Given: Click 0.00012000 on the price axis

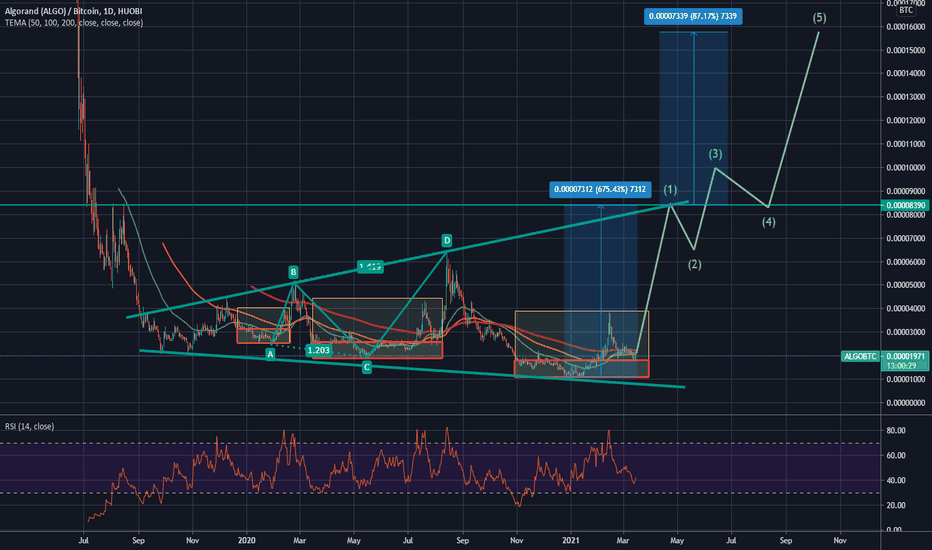Looking at the screenshot, I should point(906,121).
